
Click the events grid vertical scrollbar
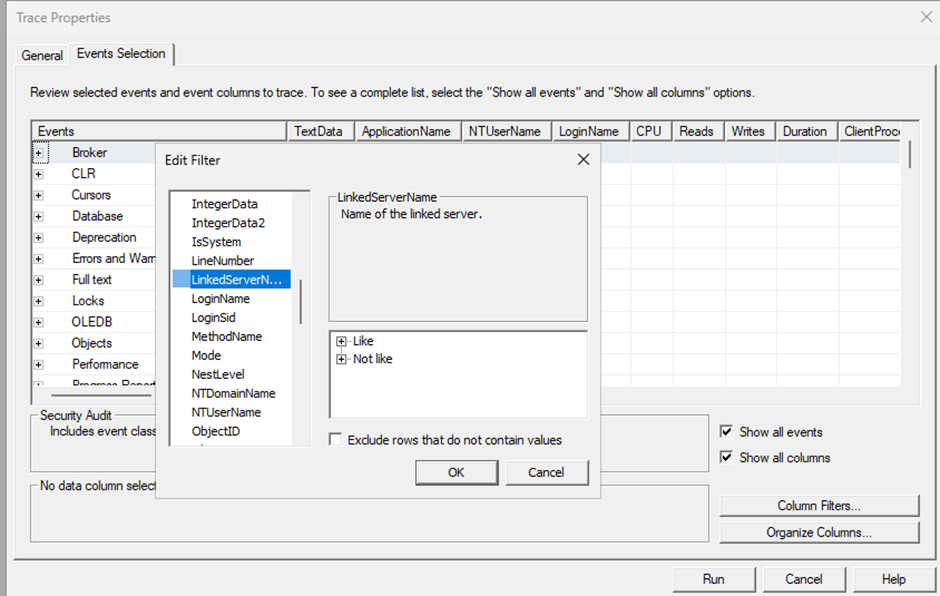[x=909, y=155]
